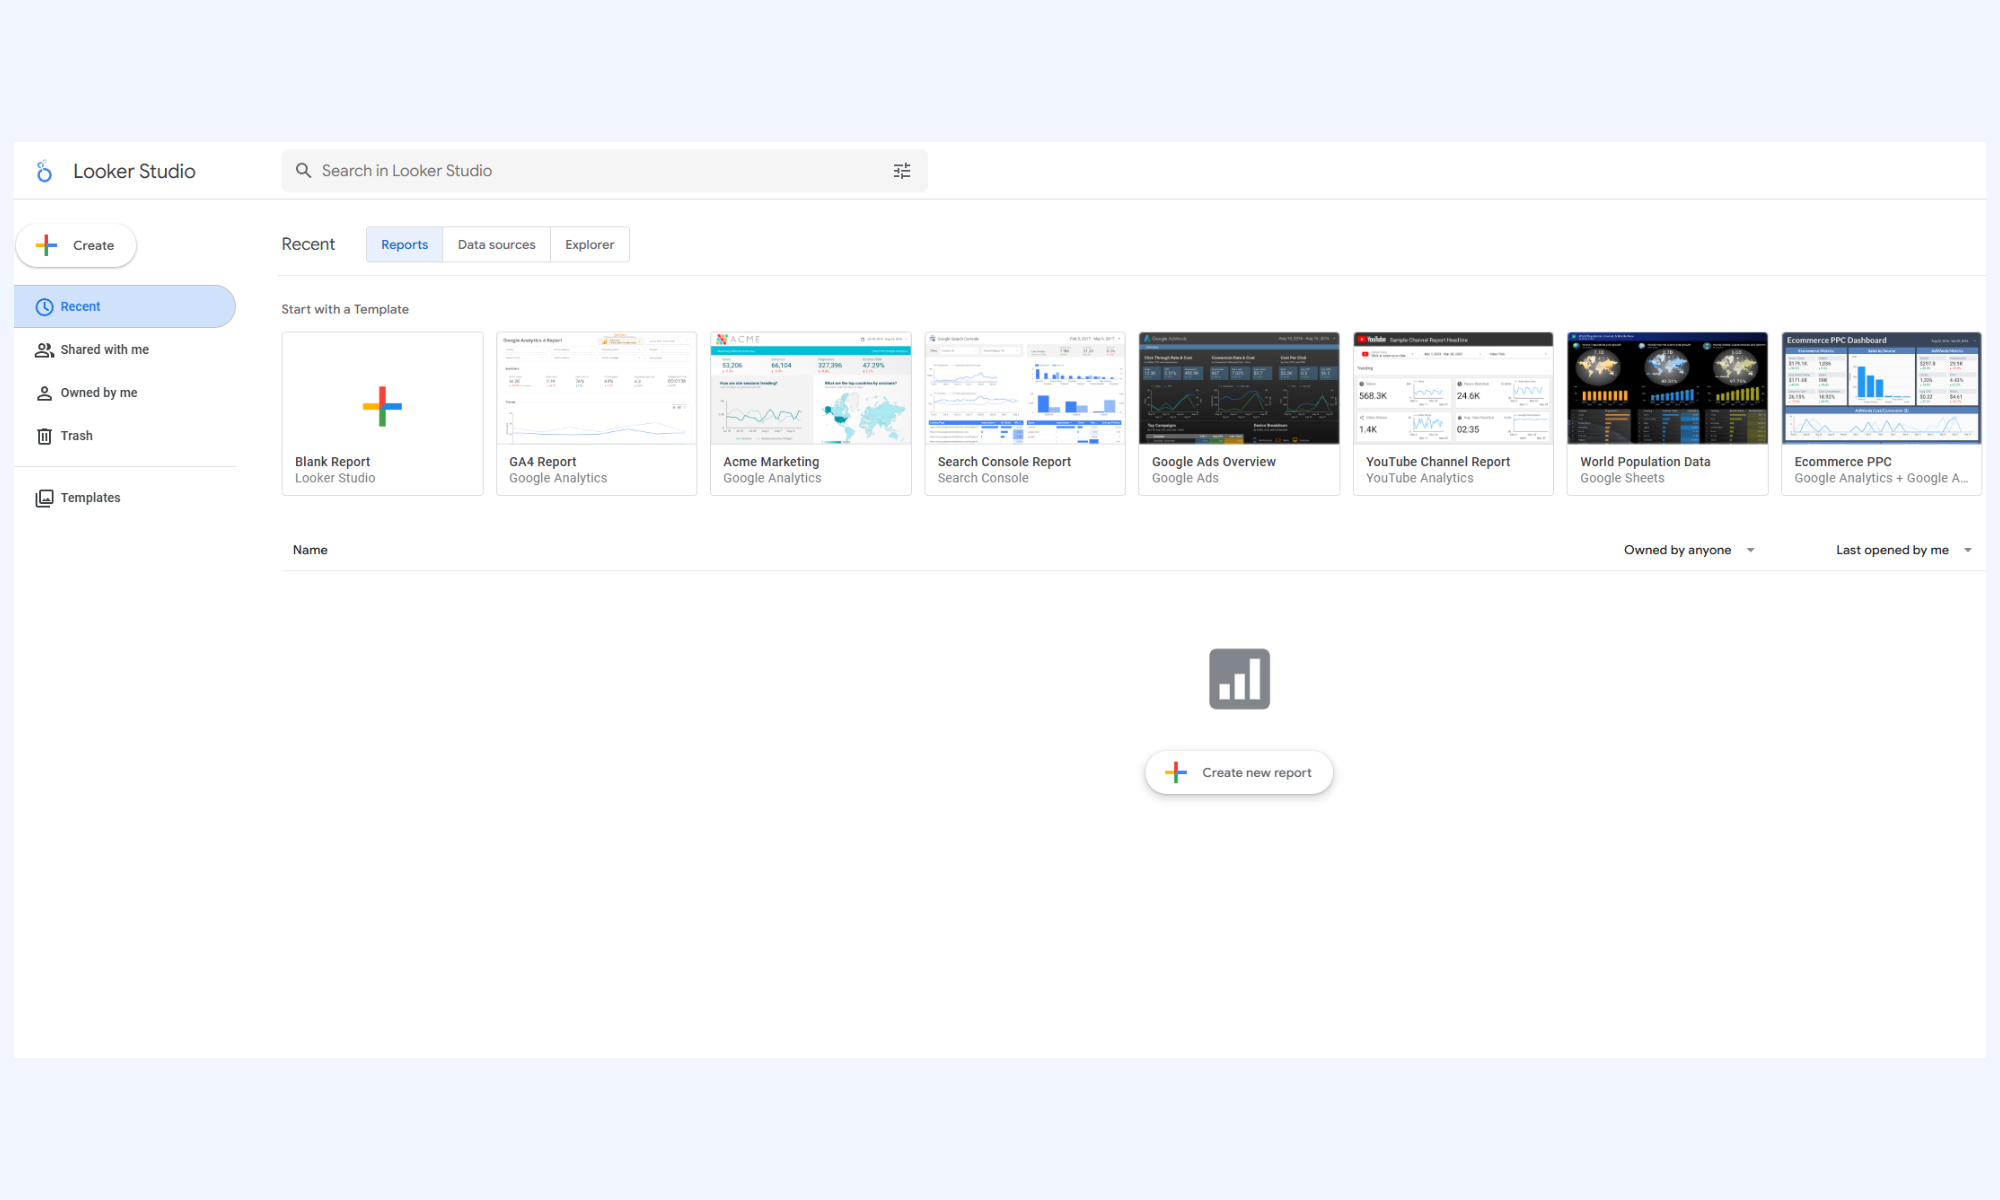Open the Blank Report template
The height and width of the screenshot is (1200, 2000).
pos(382,413)
